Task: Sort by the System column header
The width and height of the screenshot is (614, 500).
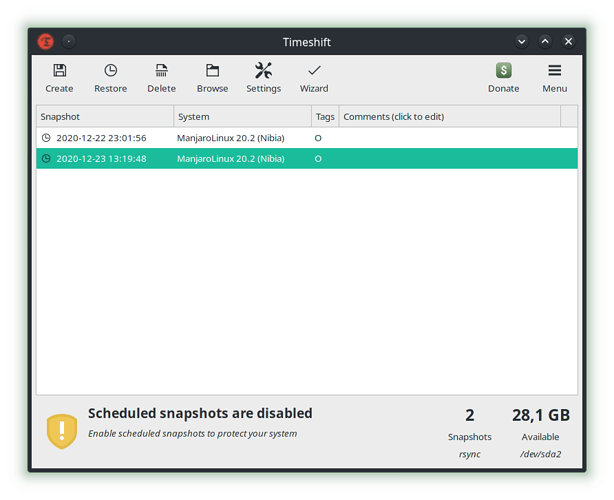Action: [x=242, y=117]
